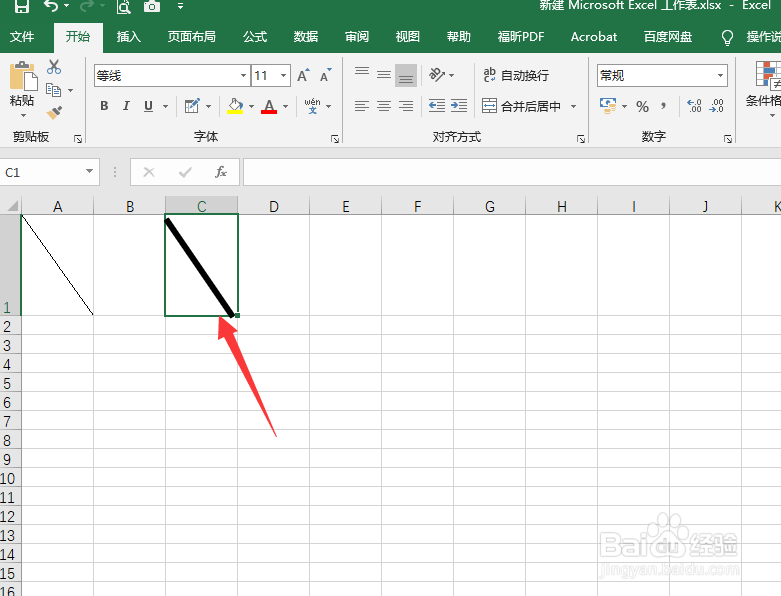The image size is (781, 596).
Task: Toggle Align Right horizontal alignment
Action: coord(406,106)
